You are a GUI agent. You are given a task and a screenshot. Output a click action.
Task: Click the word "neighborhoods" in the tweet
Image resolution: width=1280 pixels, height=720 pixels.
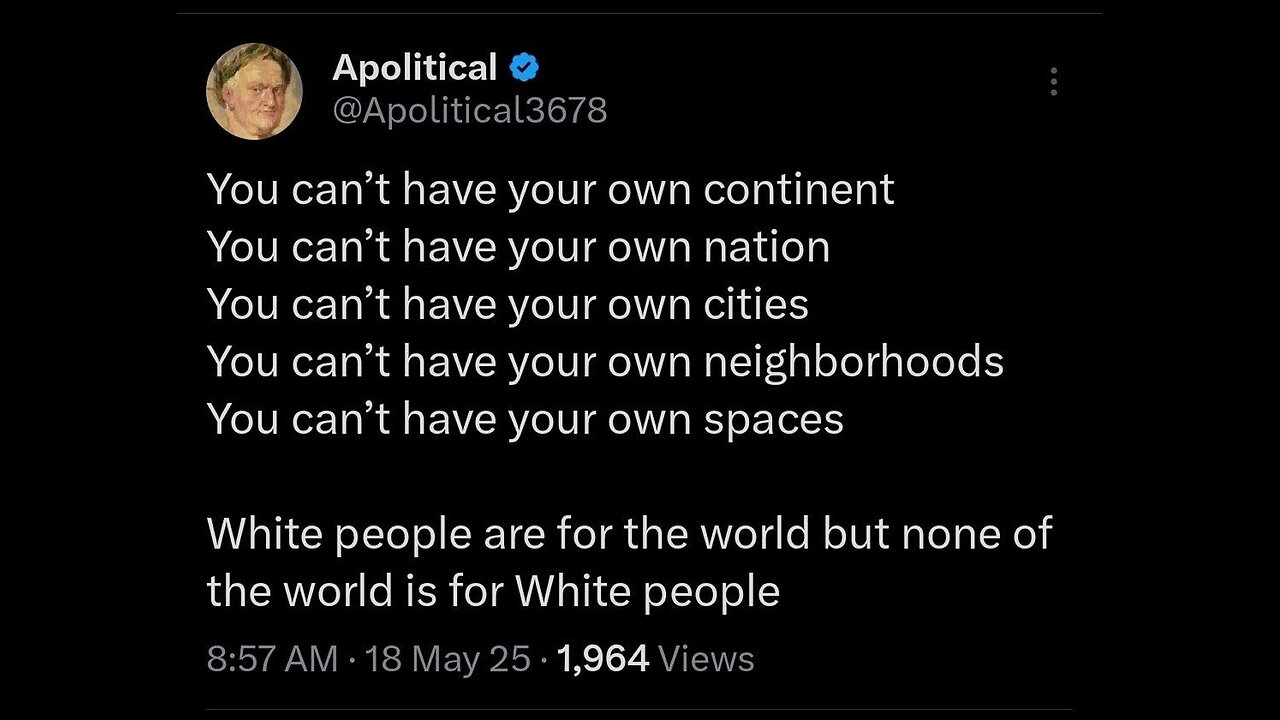tap(853, 361)
